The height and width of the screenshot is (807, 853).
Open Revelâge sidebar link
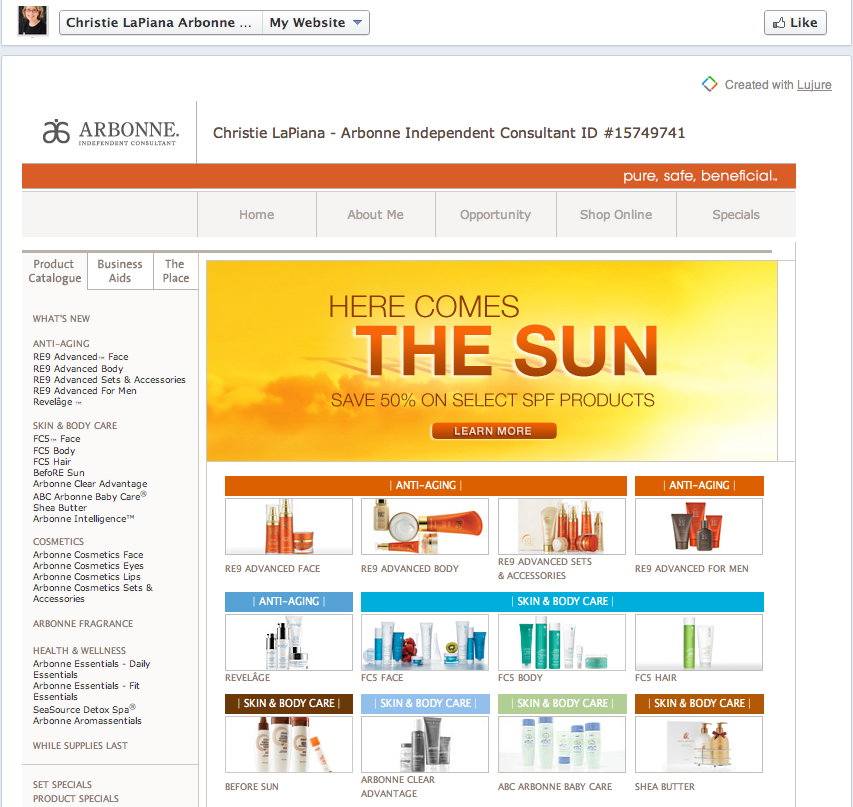click(x=57, y=402)
